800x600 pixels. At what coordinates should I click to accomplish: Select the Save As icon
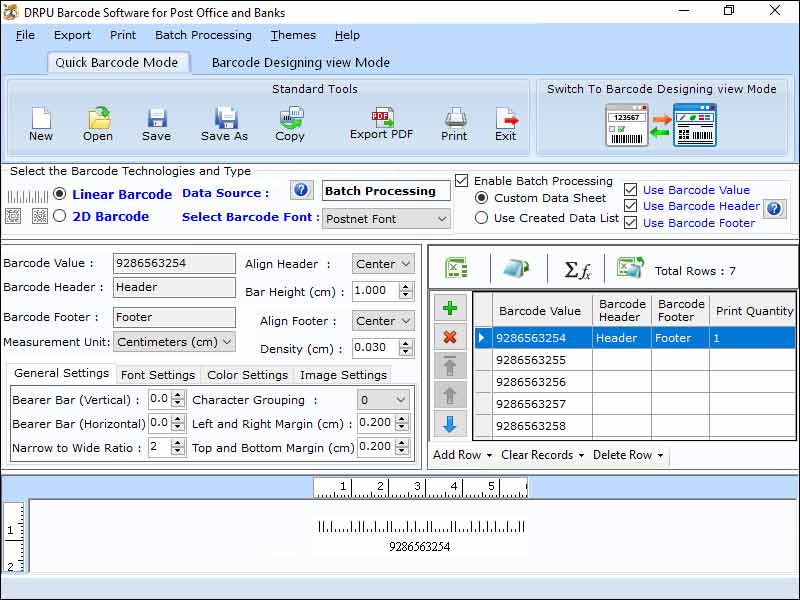225,122
